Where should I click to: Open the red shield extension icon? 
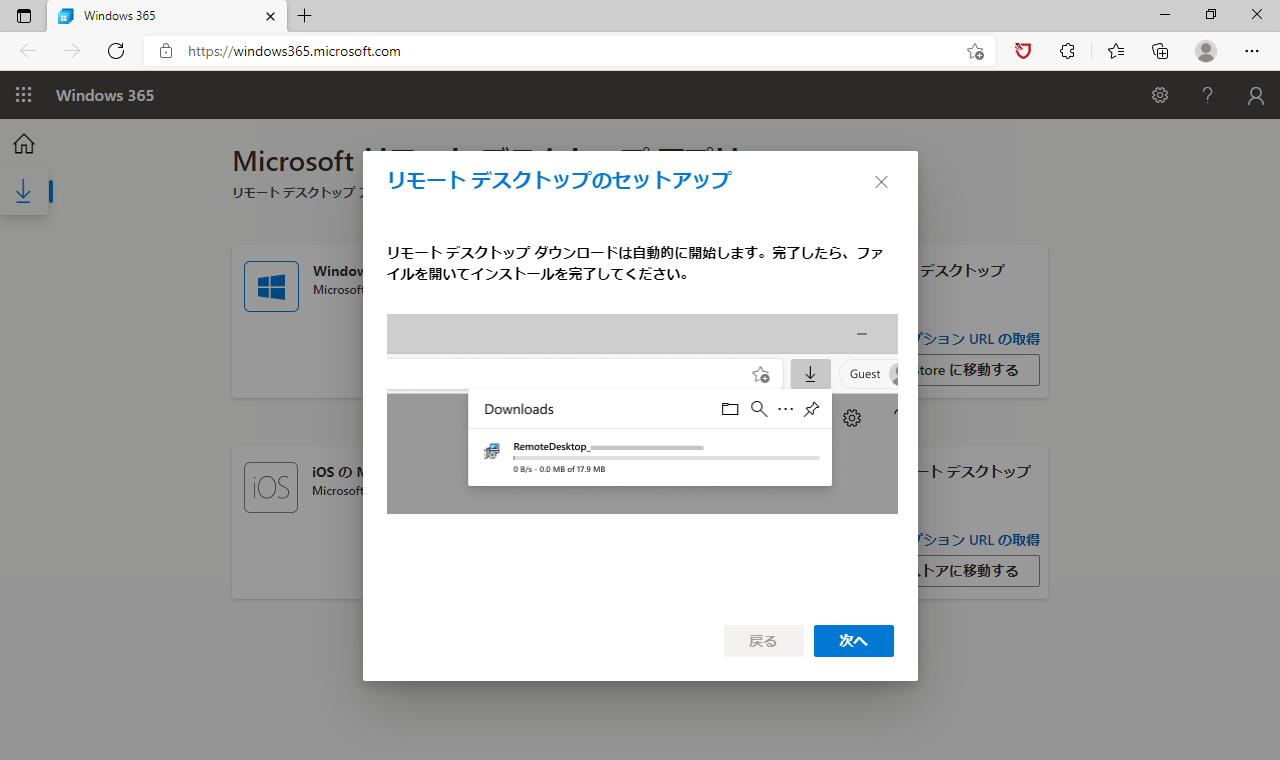(1023, 51)
